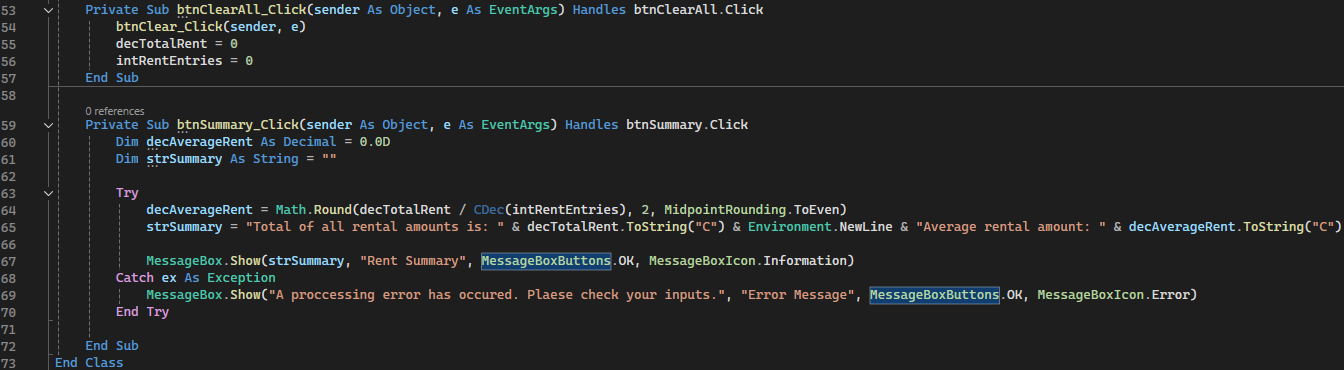Image resolution: width=1344 pixels, height=370 pixels.
Task: Collapse the btnClearAll_Click Sub outline chevron
Action: point(48,10)
